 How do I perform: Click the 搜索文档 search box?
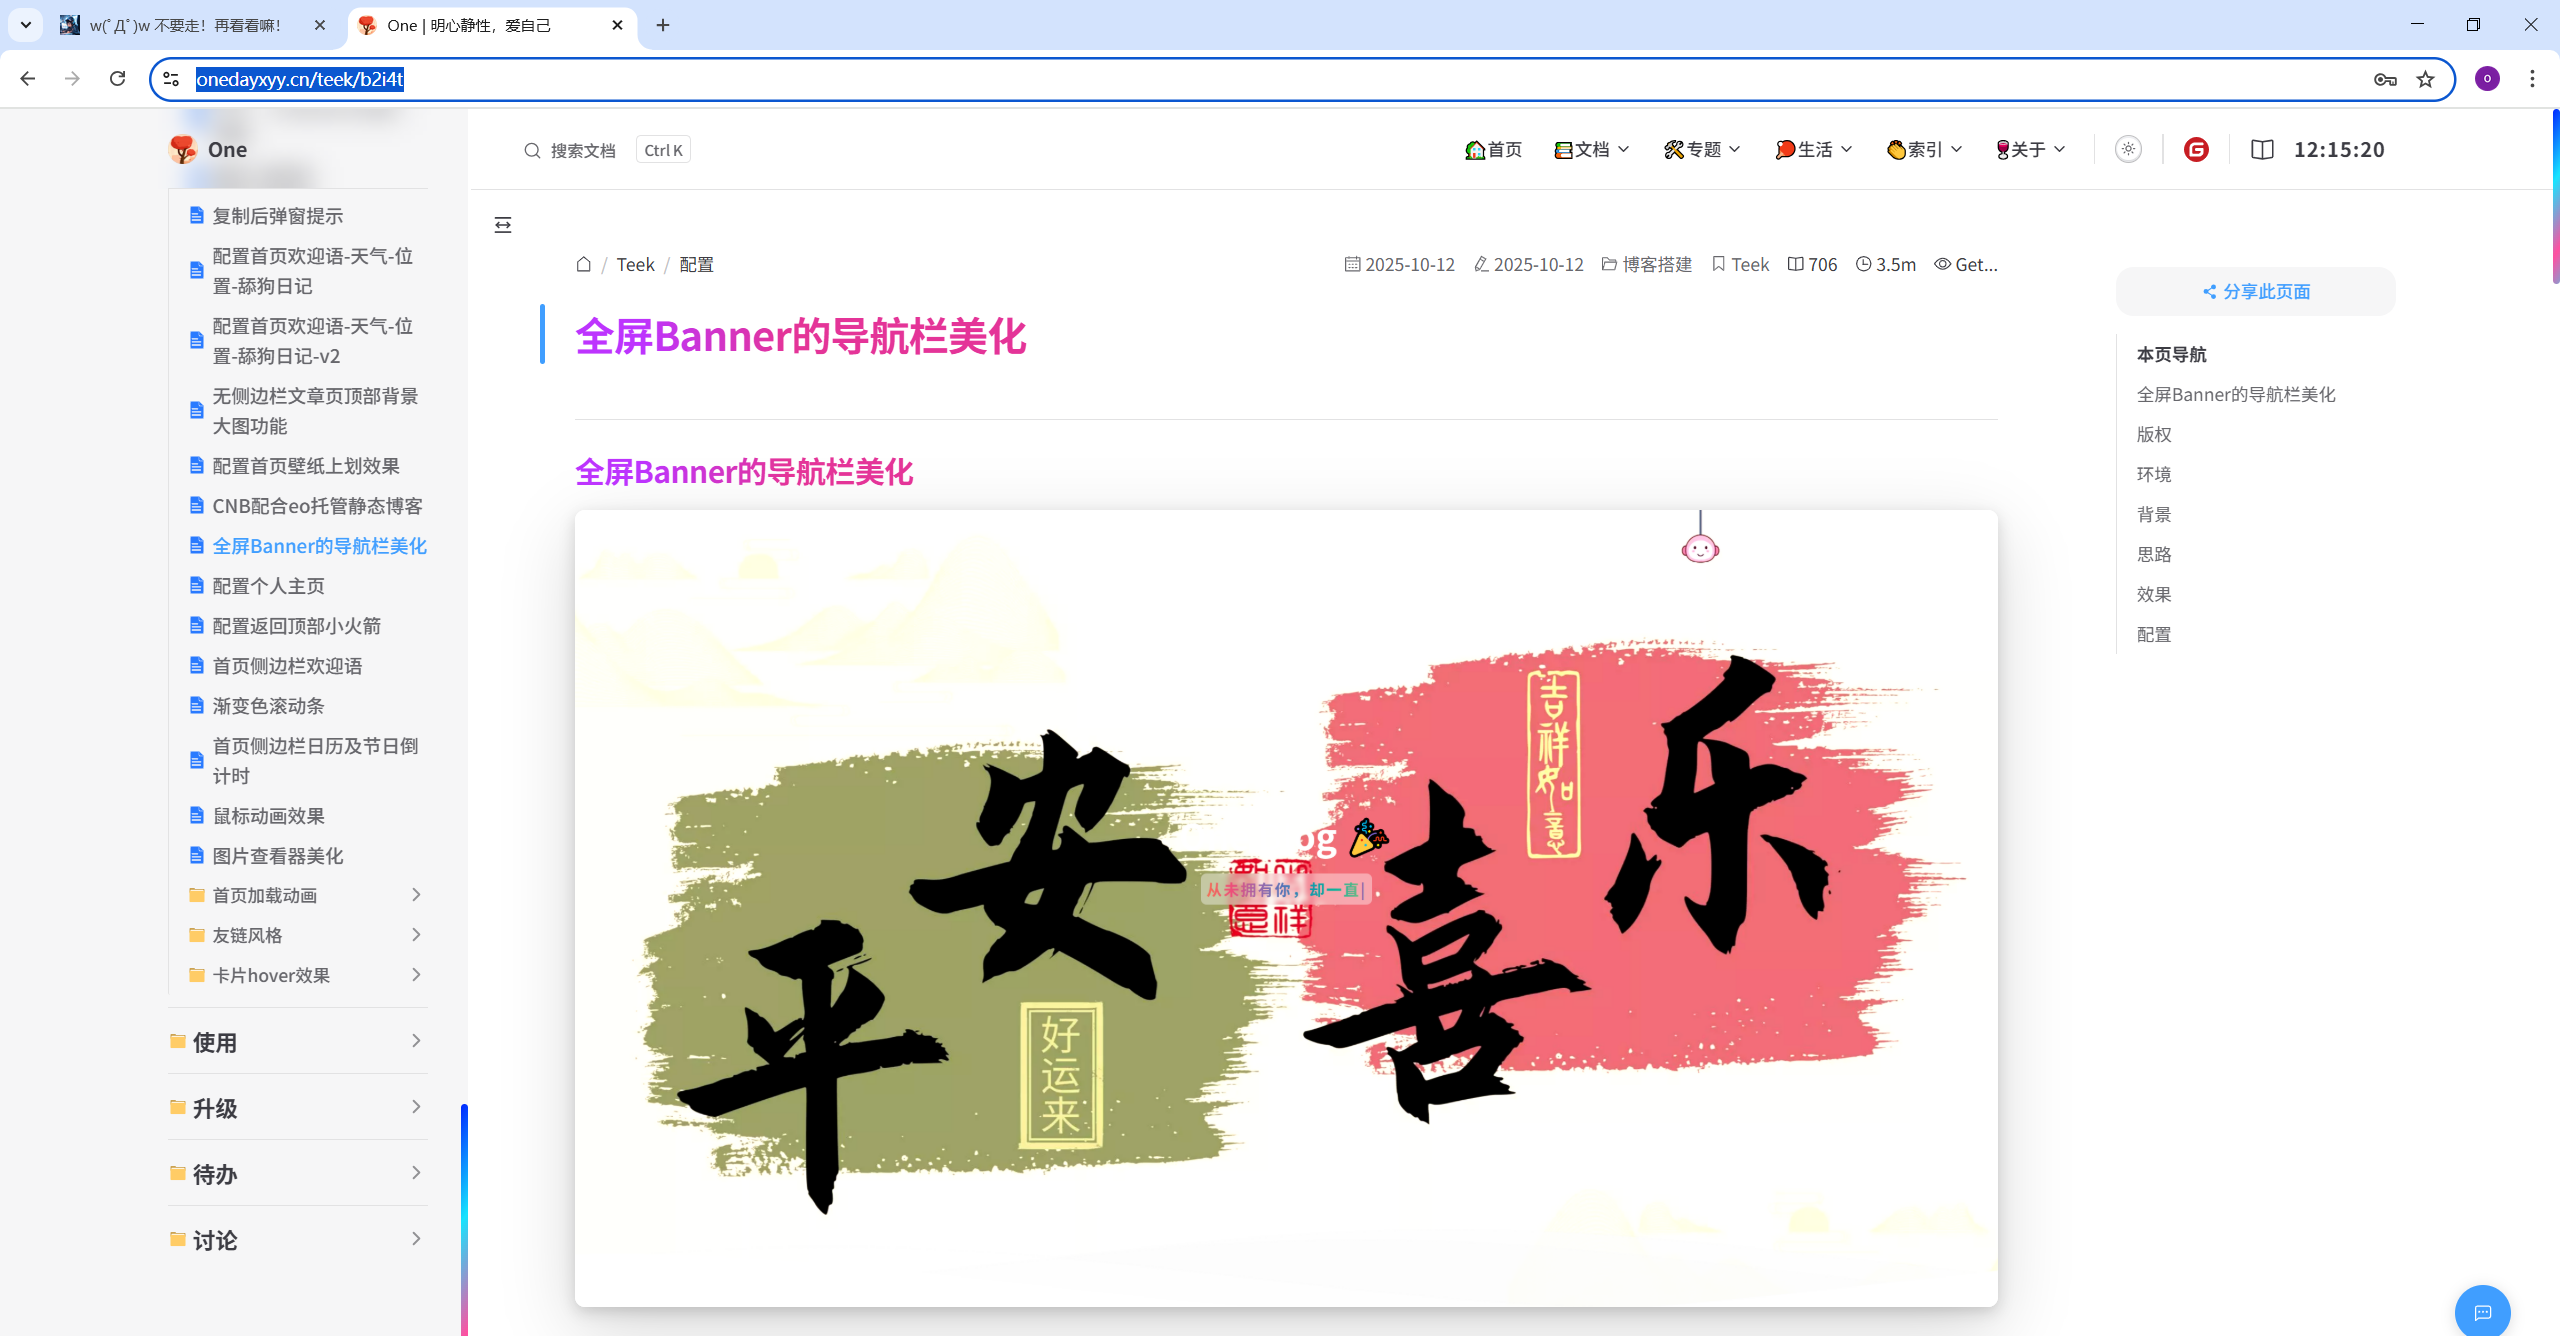point(582,151)
